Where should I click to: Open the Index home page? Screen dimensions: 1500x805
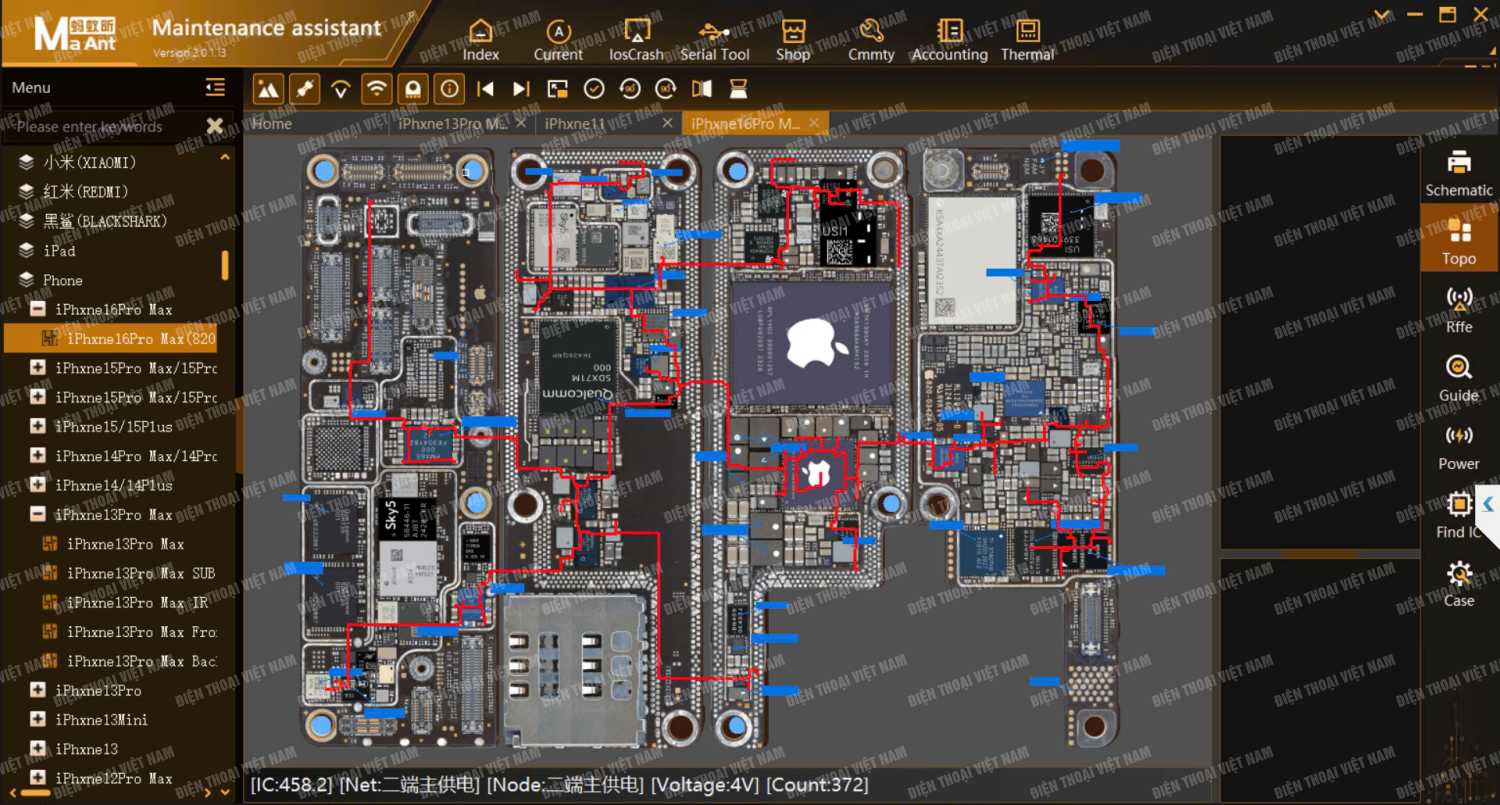(481, 40)
